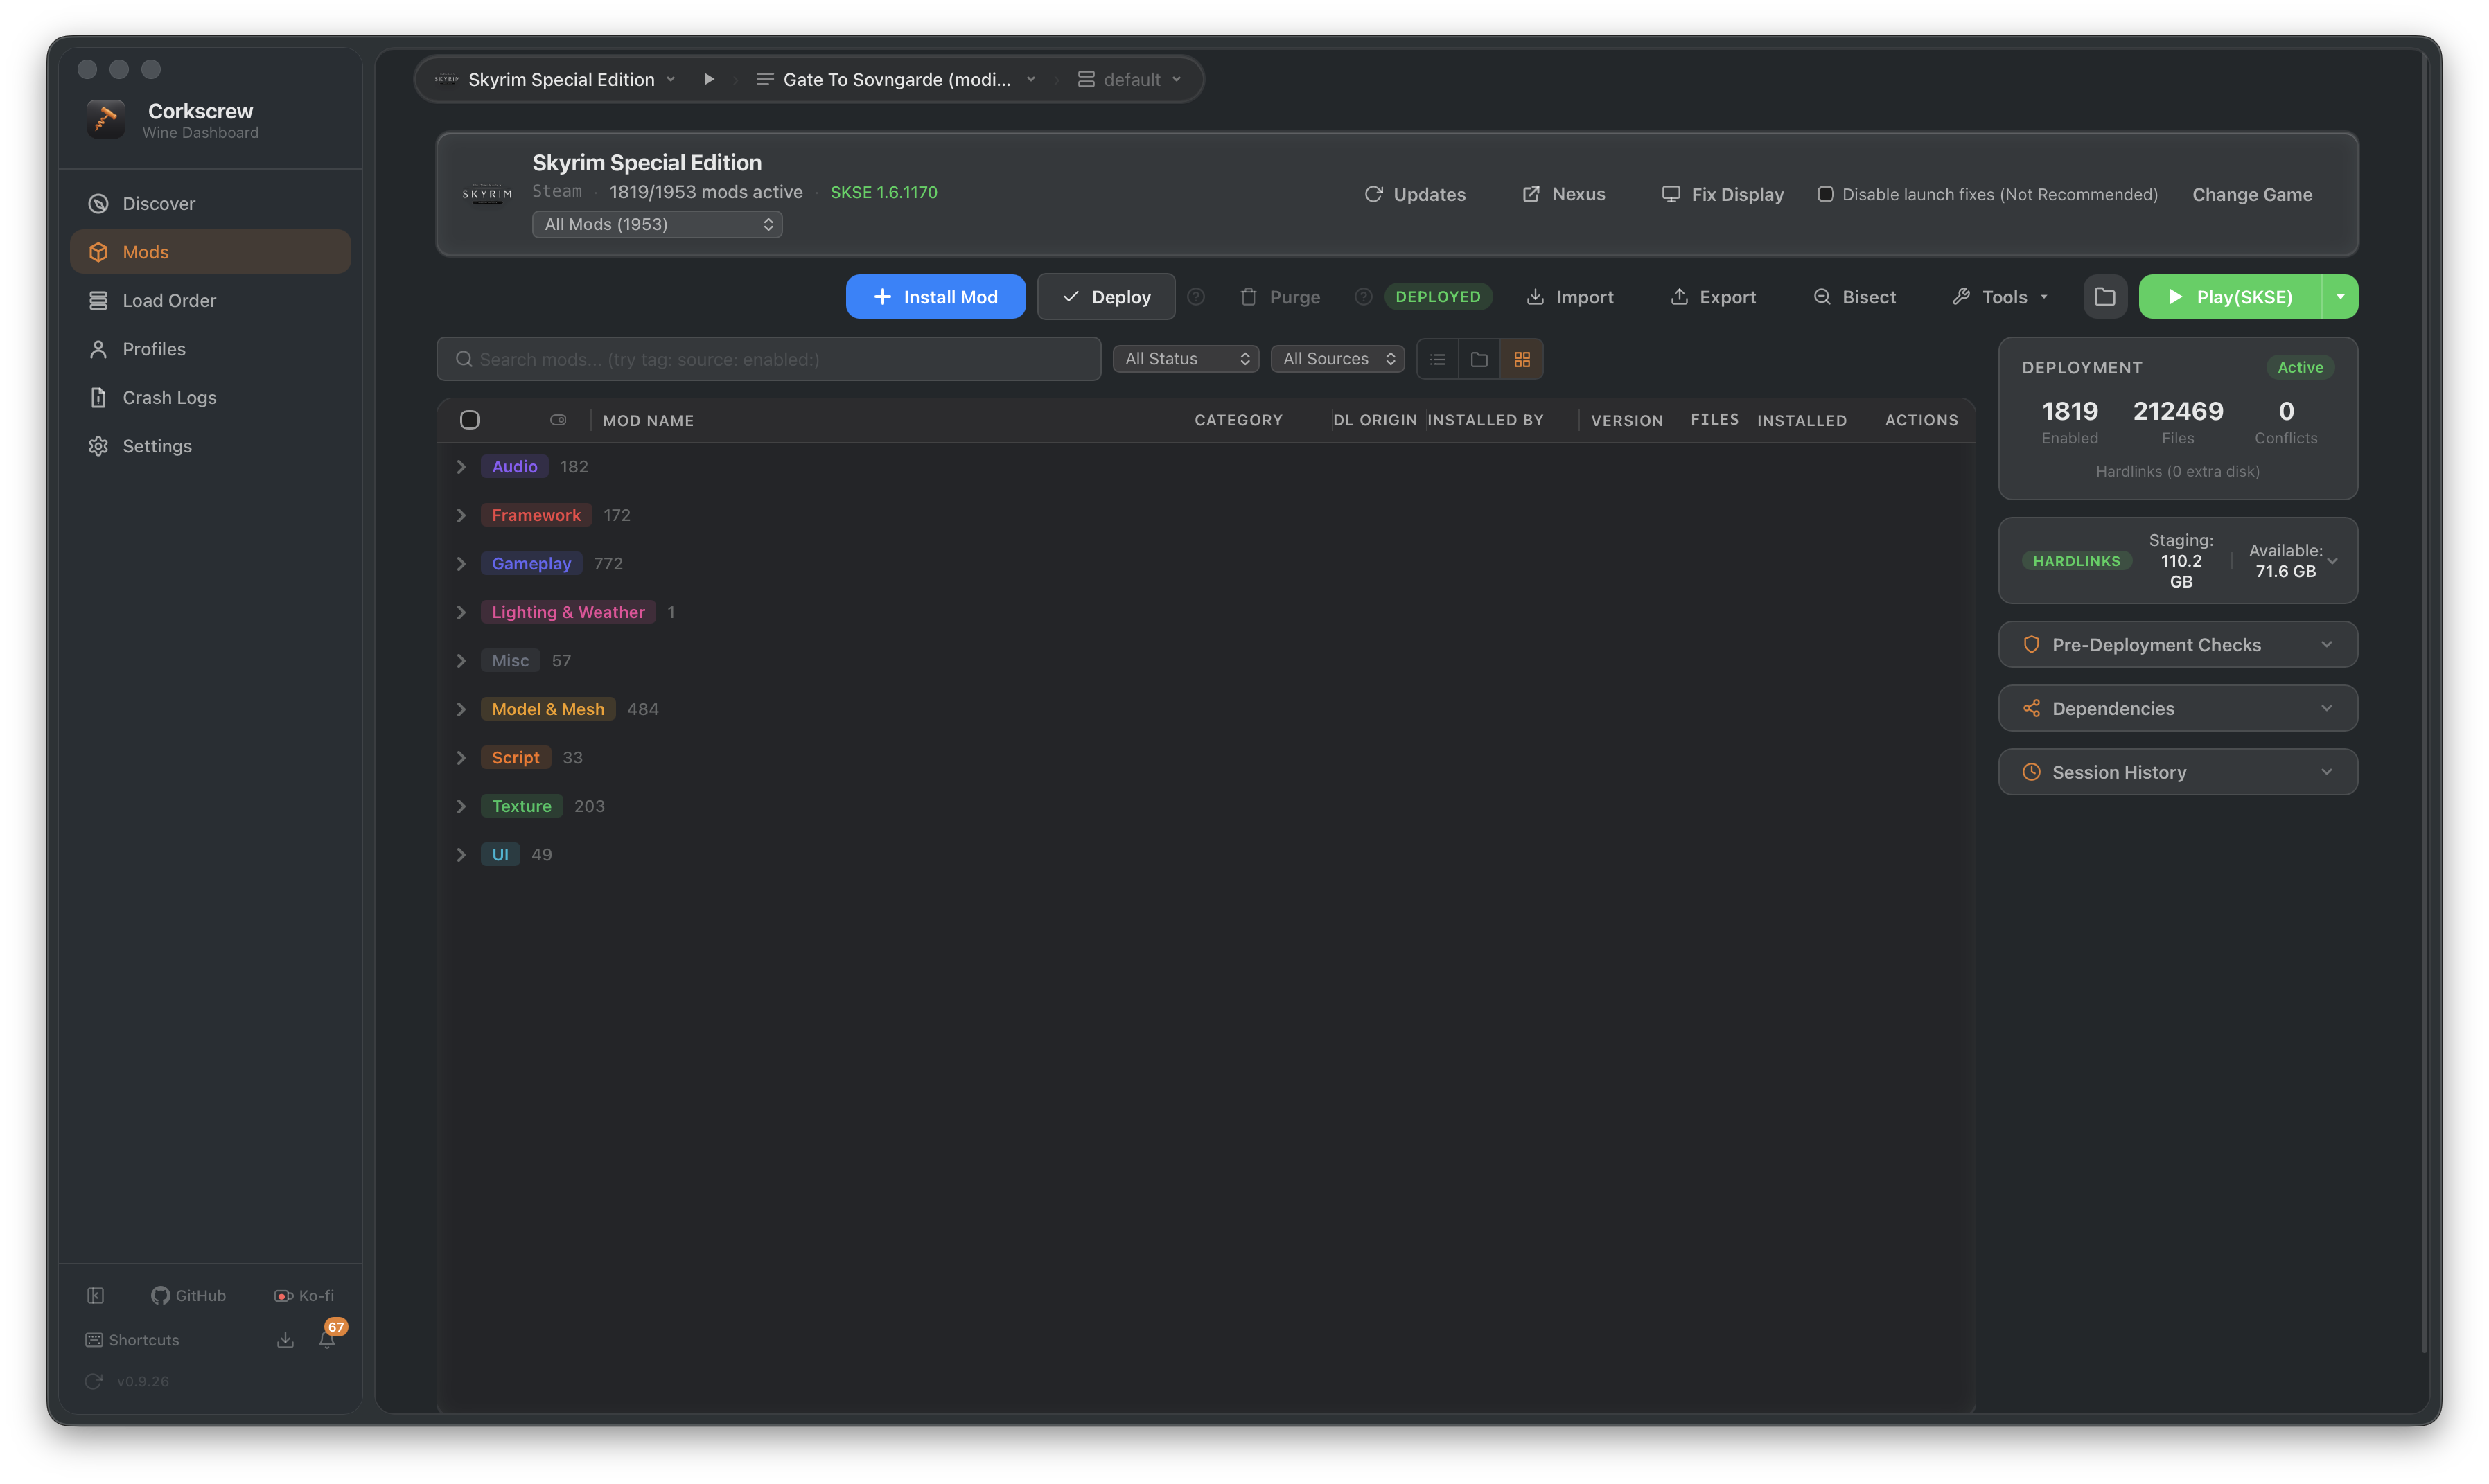Image resolution: width=2489 pixels, height=1484 pixels.
Task: Click the help icon next to Deploy
Action: (1196, 297)
